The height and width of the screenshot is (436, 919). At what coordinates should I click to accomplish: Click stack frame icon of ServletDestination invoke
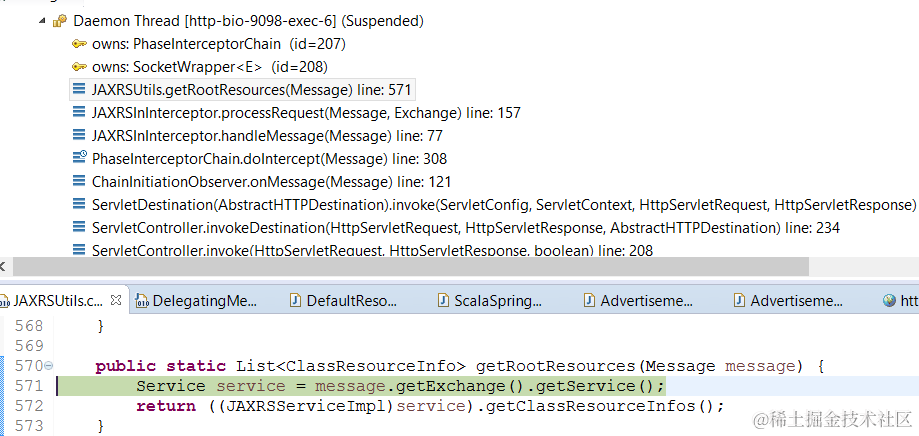[79, 204]
